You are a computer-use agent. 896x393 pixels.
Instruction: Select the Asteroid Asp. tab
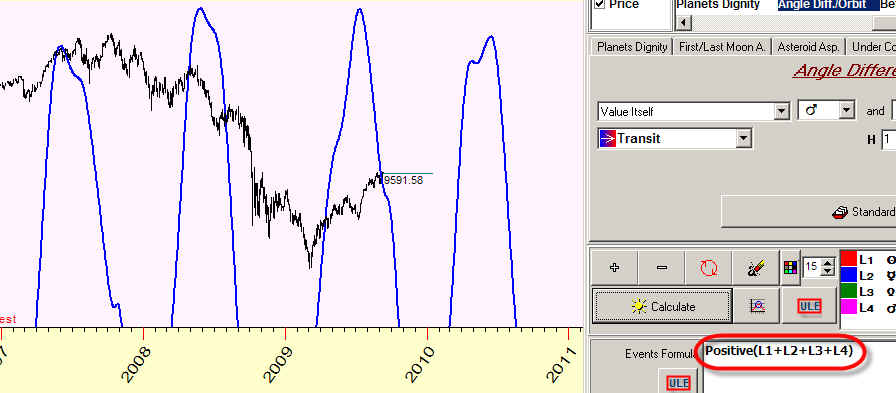pos(809,47)
